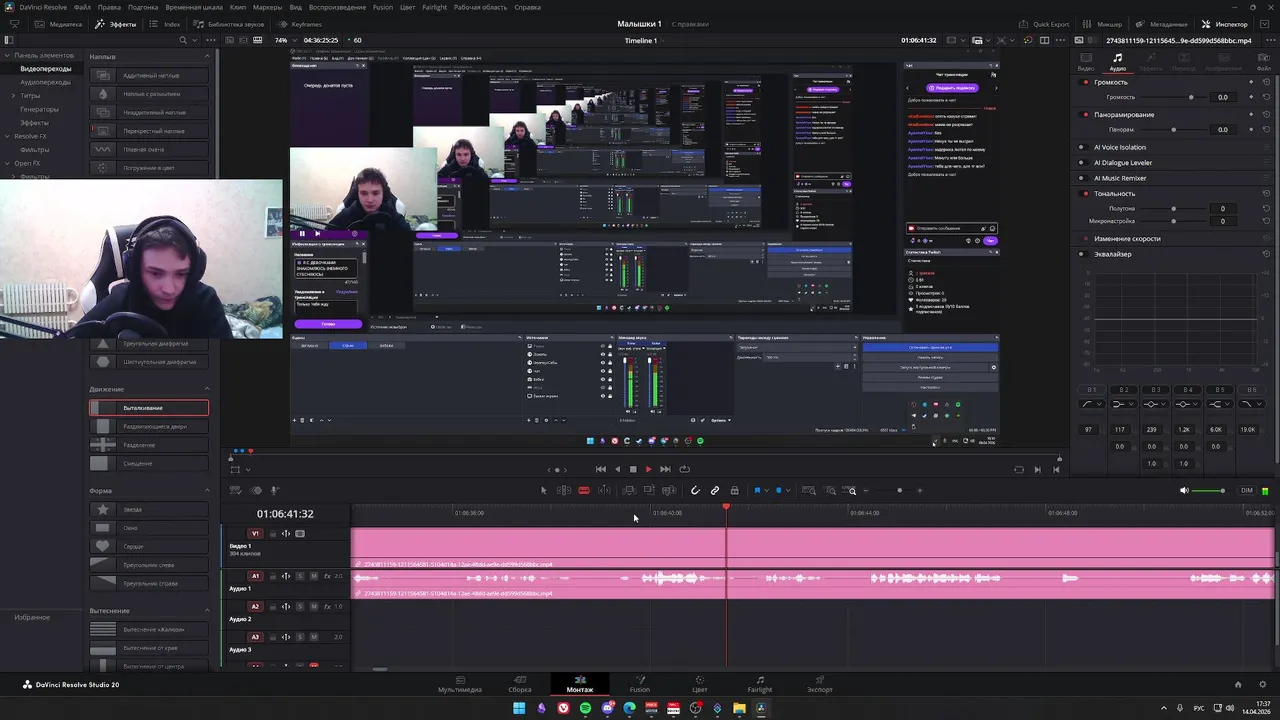Reset the Тональность section

(x=1267, y=193)
